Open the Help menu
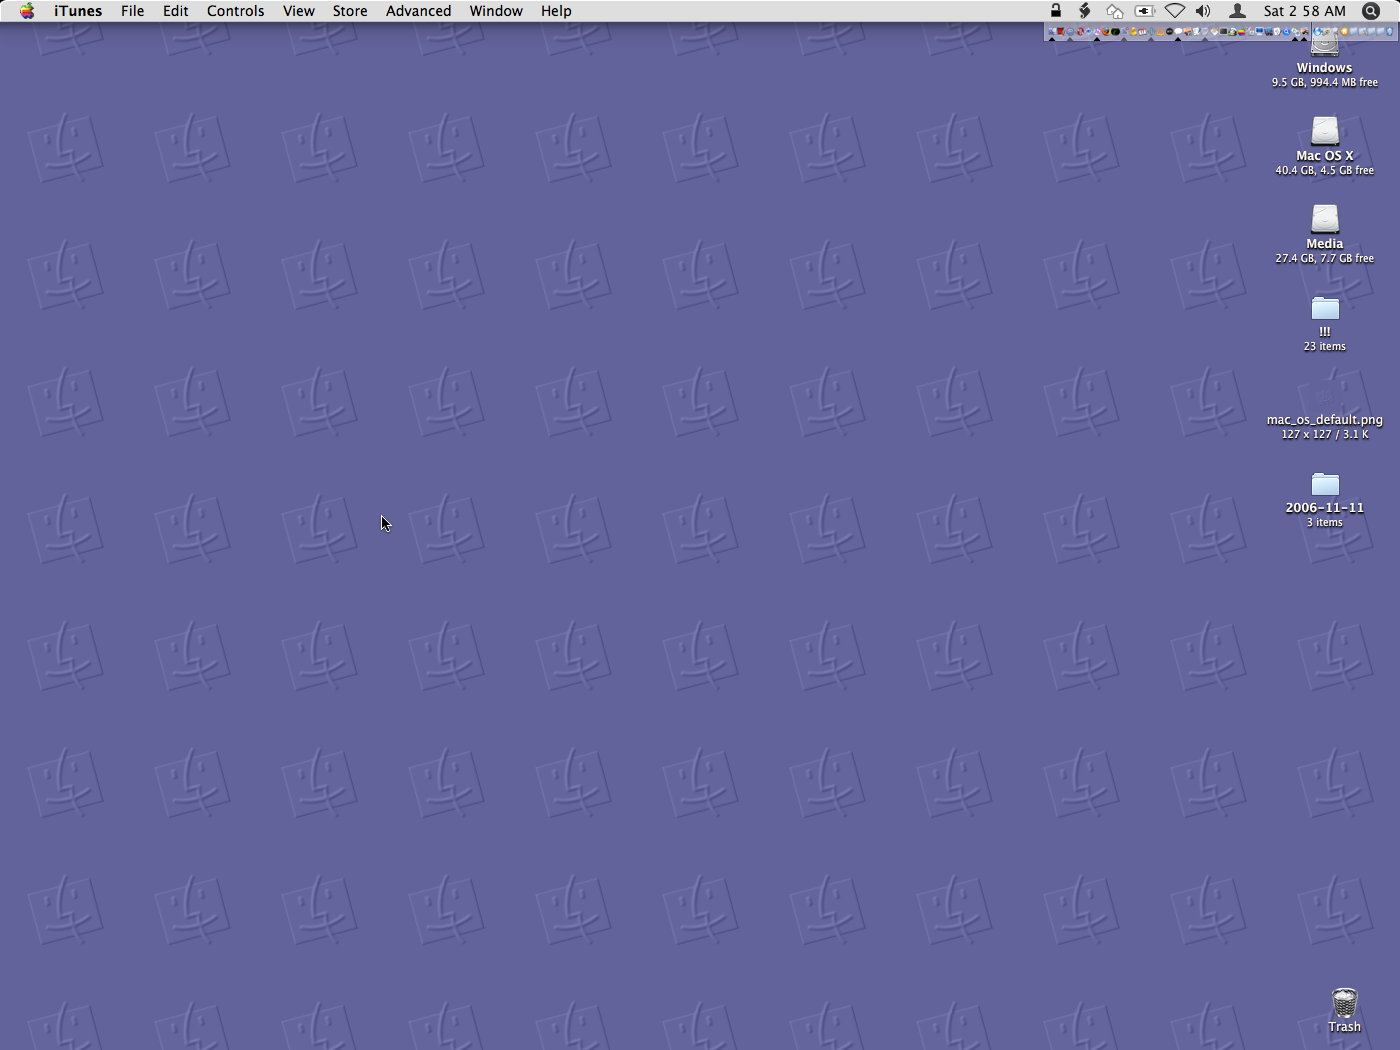 pos(556,11)
